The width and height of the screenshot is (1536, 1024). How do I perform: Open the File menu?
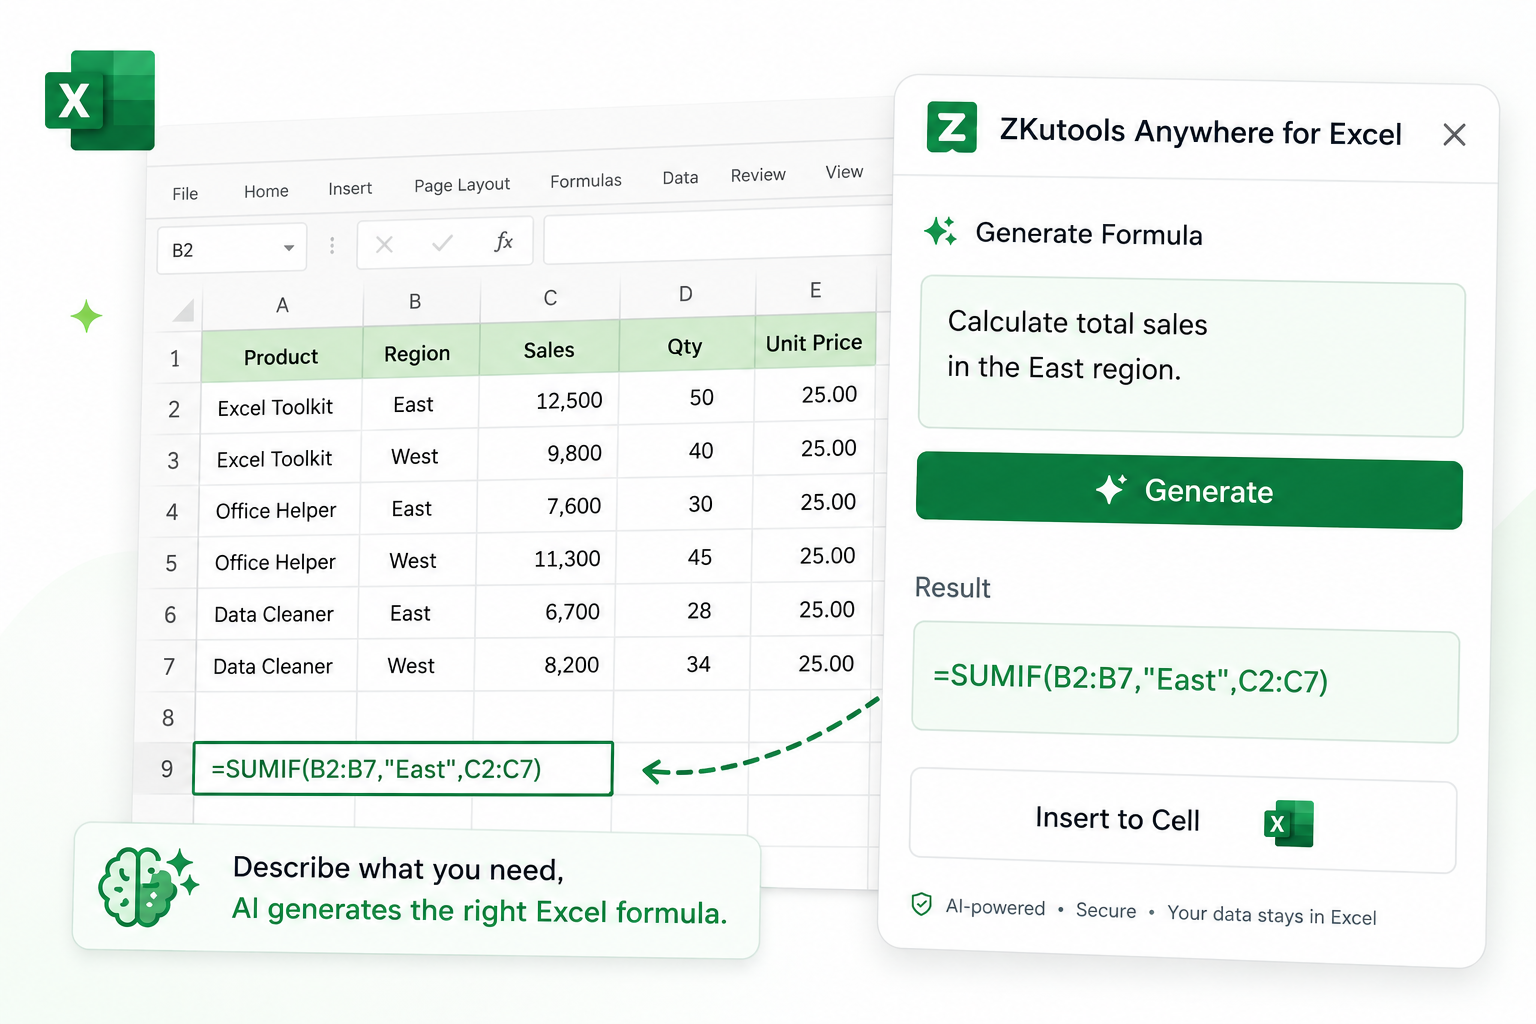(185, 194)
